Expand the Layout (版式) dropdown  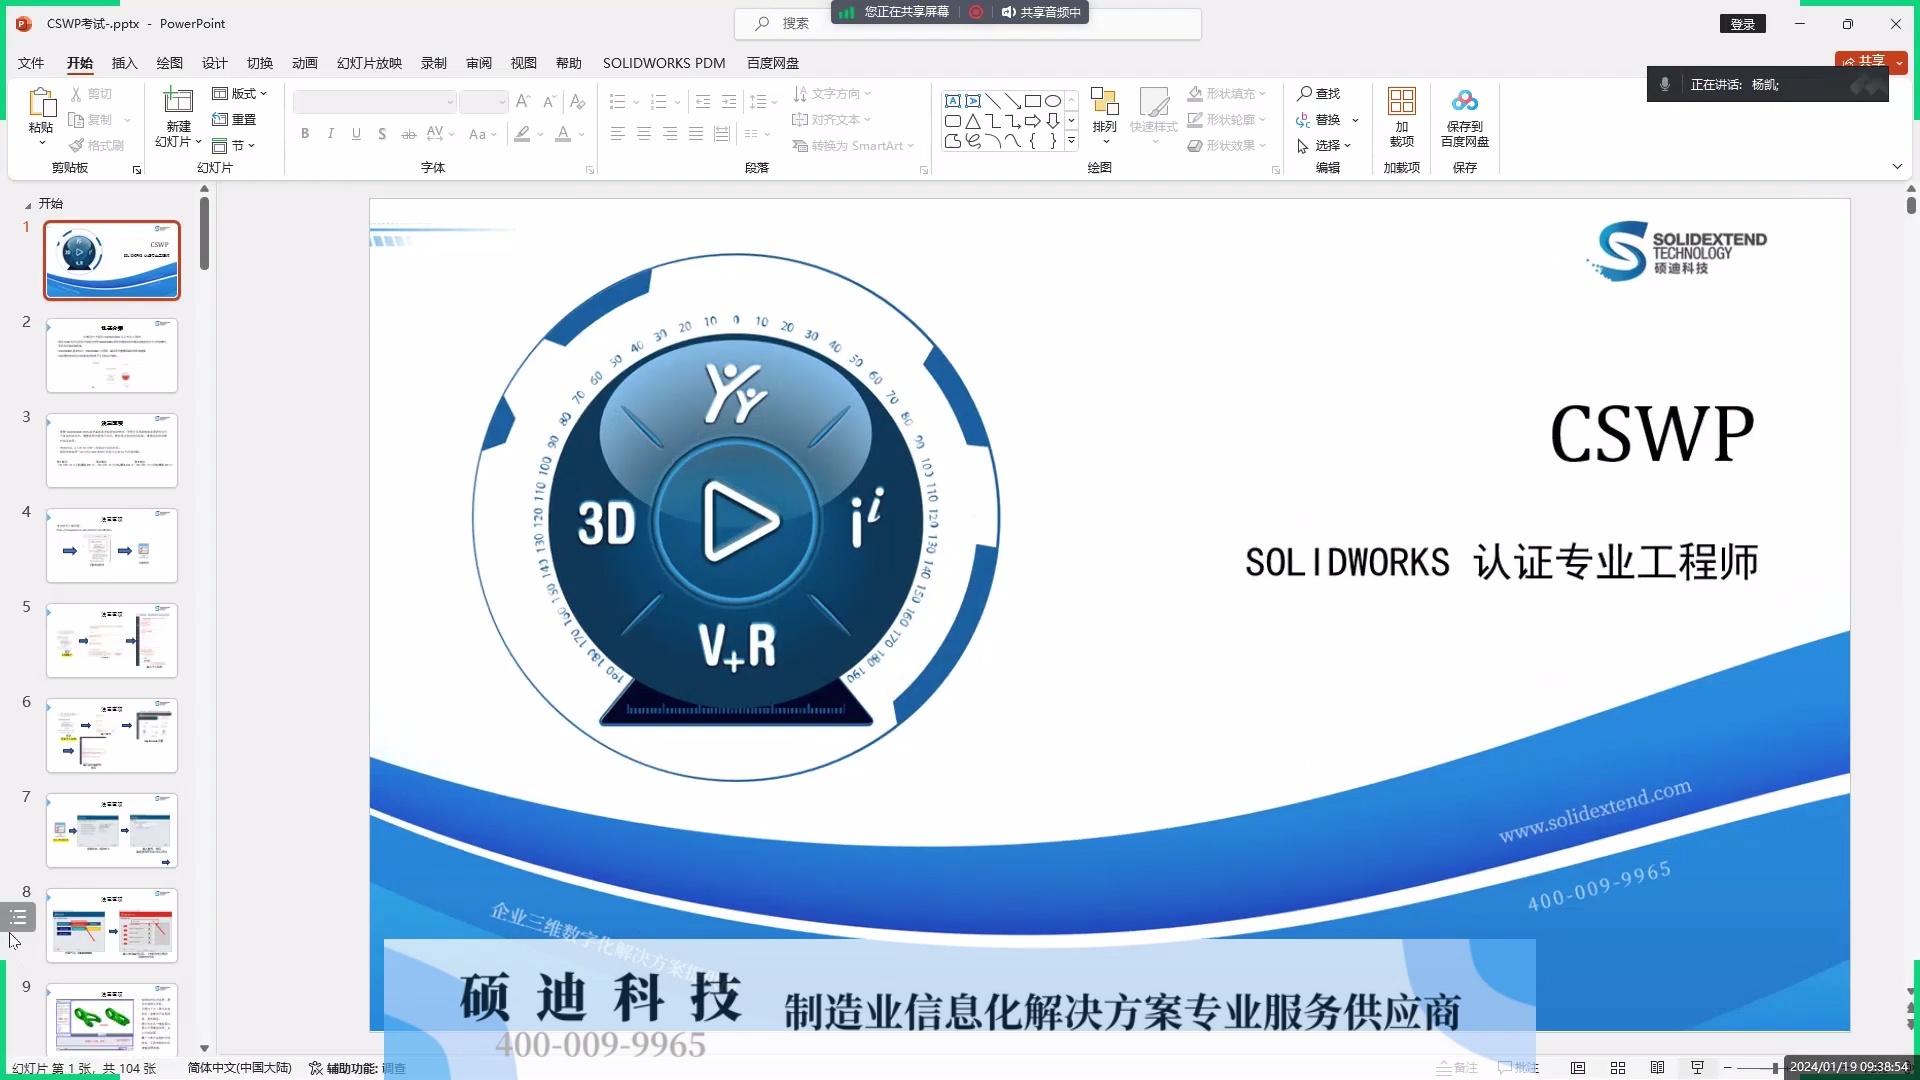pyautogui.click(x=240, y=93)
